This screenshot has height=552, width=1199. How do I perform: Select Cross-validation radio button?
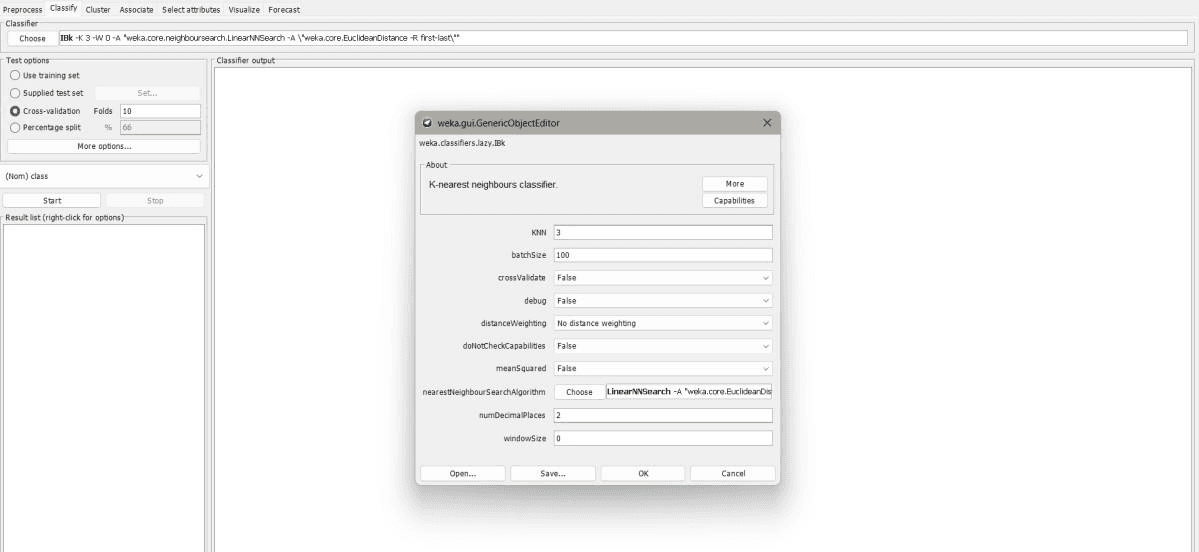pyautogui.click(x=15, y=111)
